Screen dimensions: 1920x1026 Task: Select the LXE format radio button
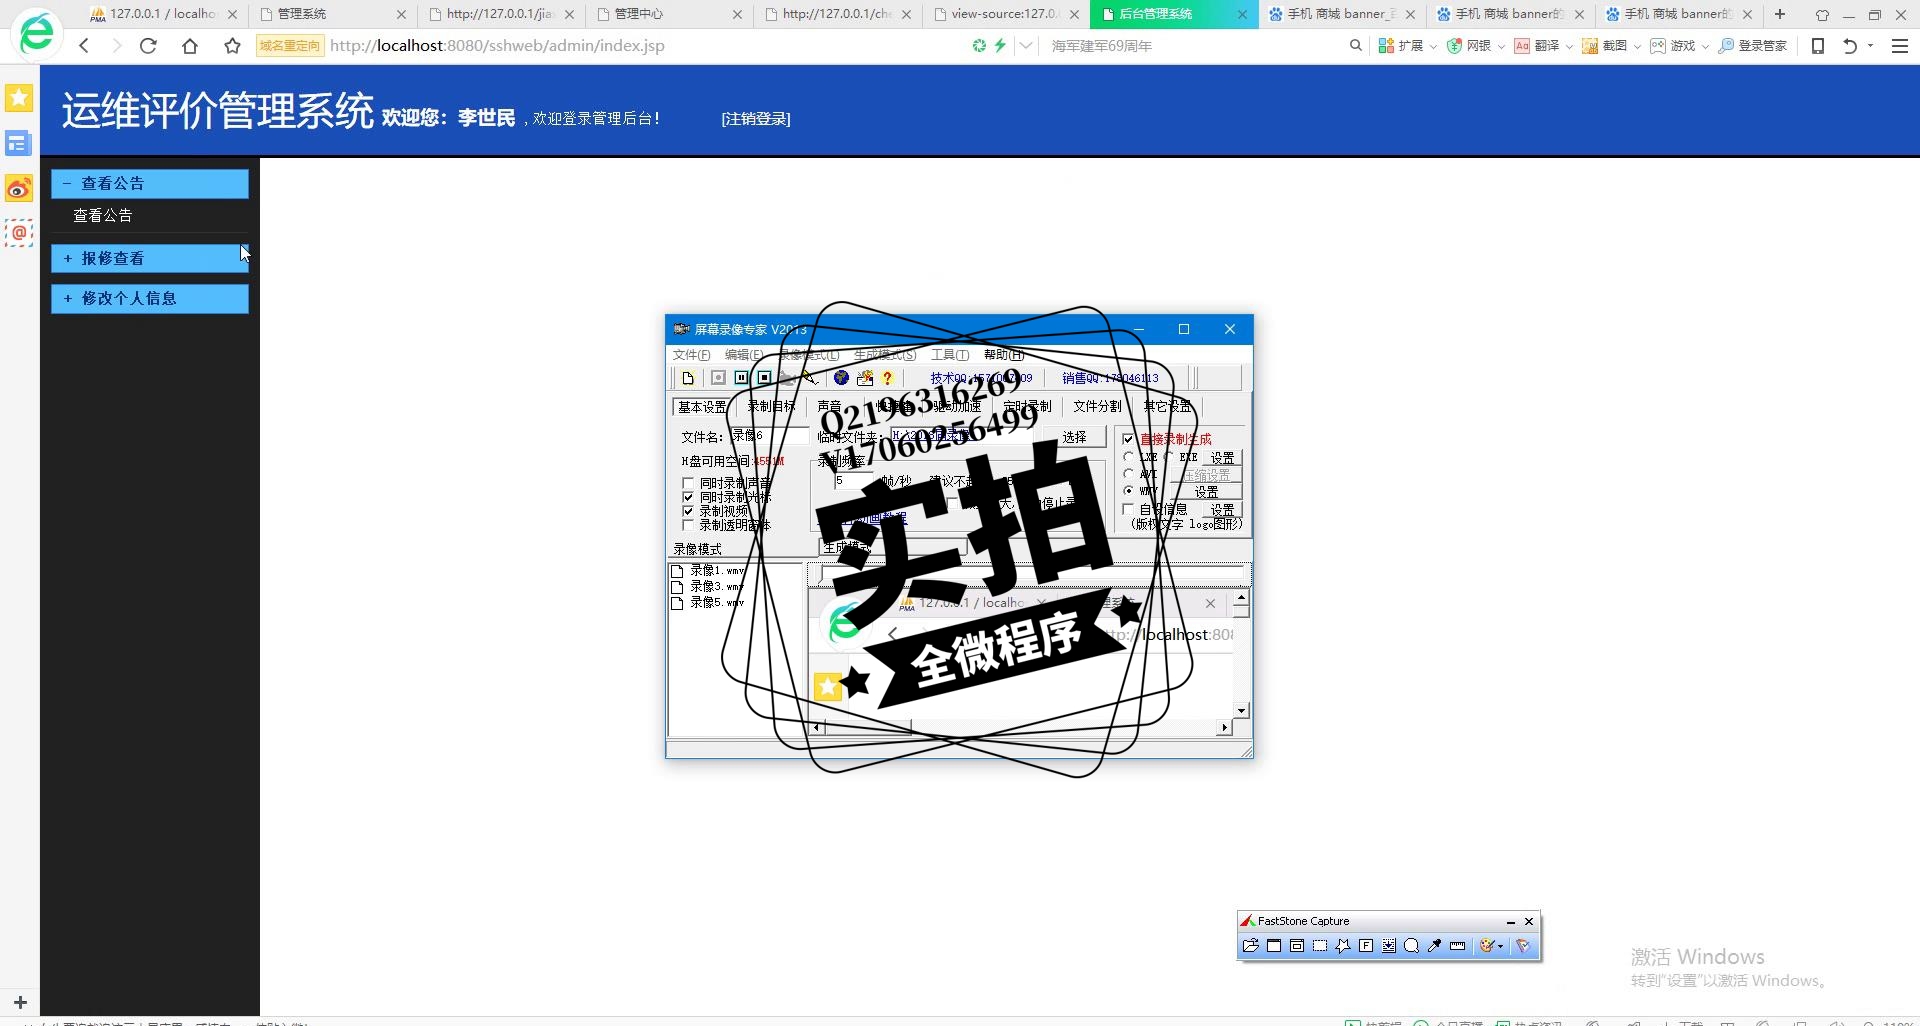coord(1129,457)
